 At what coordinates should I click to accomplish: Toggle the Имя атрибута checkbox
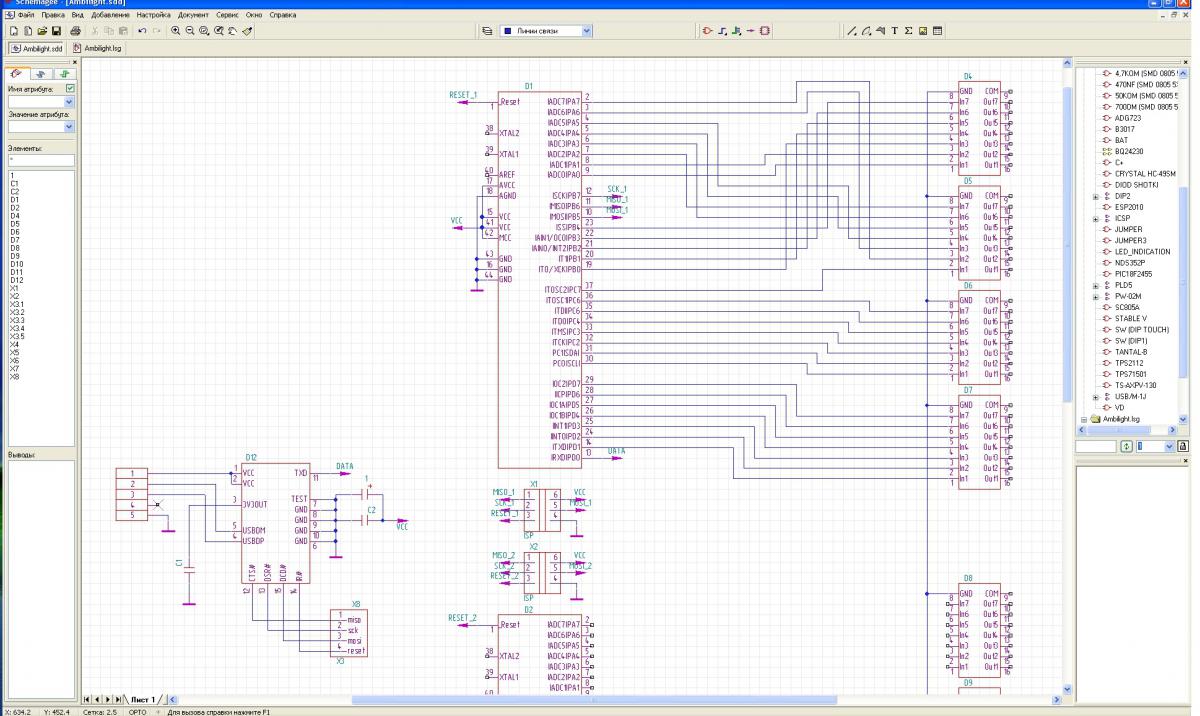point(70,89)
